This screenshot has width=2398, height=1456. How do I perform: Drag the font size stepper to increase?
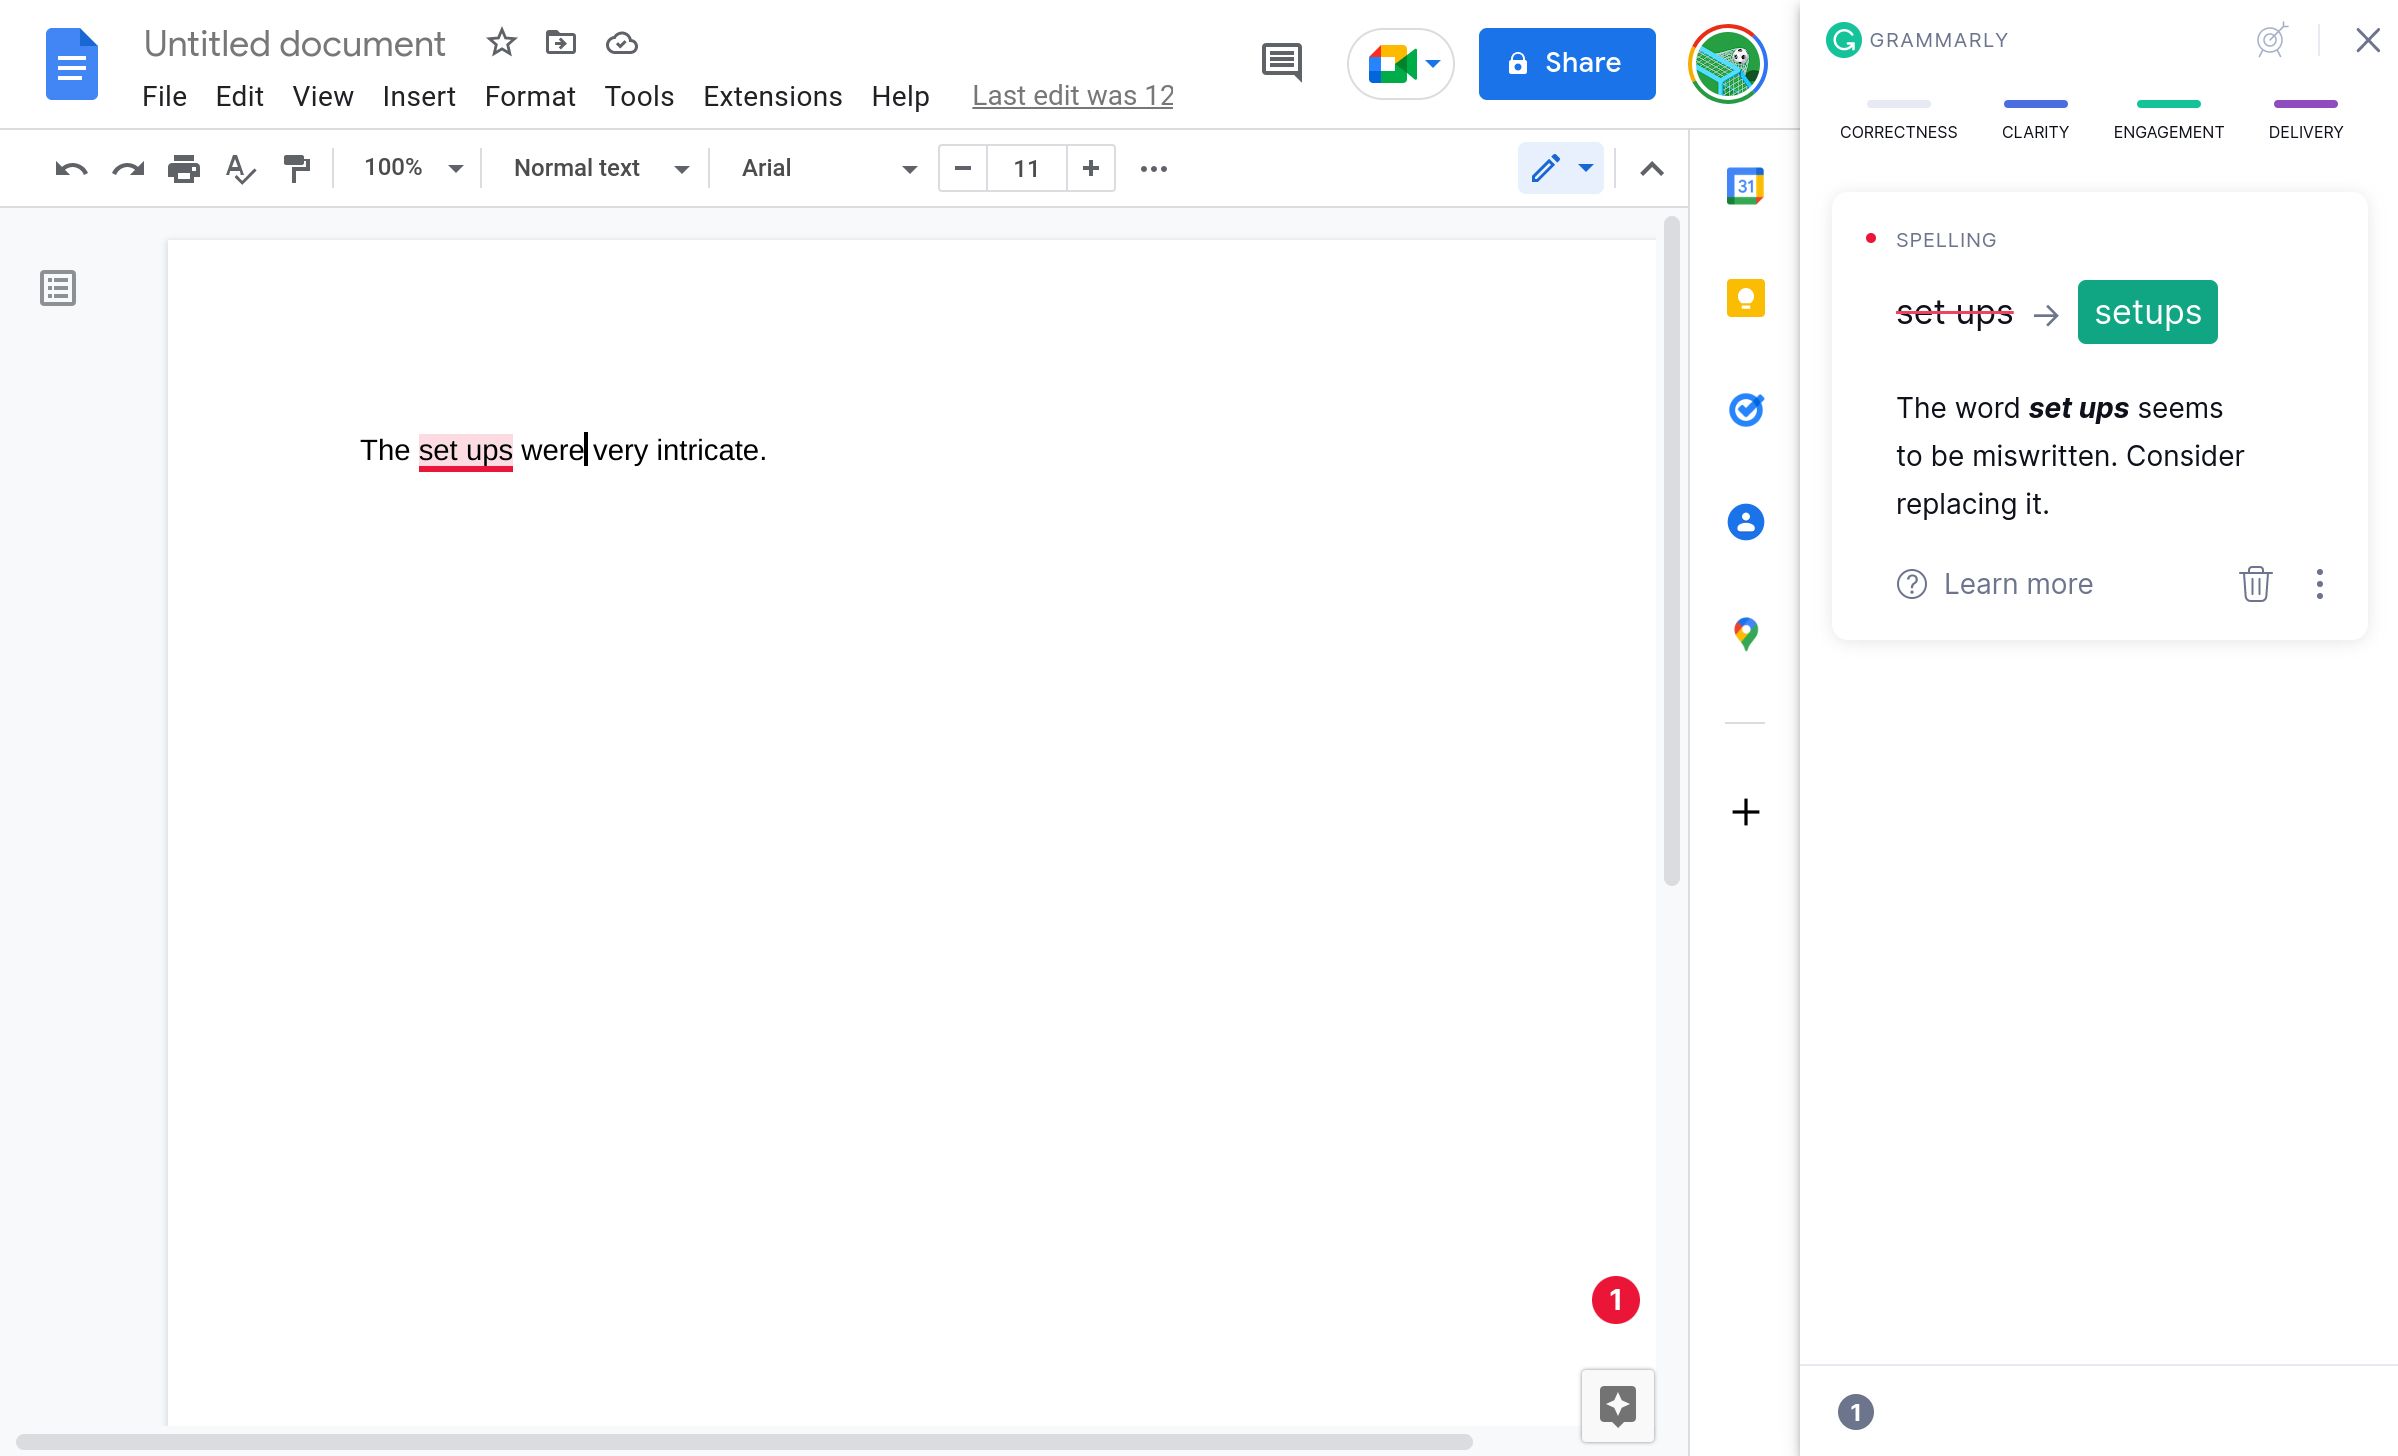click(x=1089, y=168)
